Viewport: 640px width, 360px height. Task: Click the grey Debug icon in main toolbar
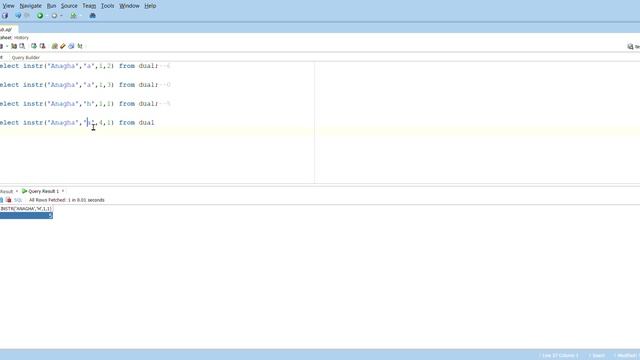click(x=54, y=16)
